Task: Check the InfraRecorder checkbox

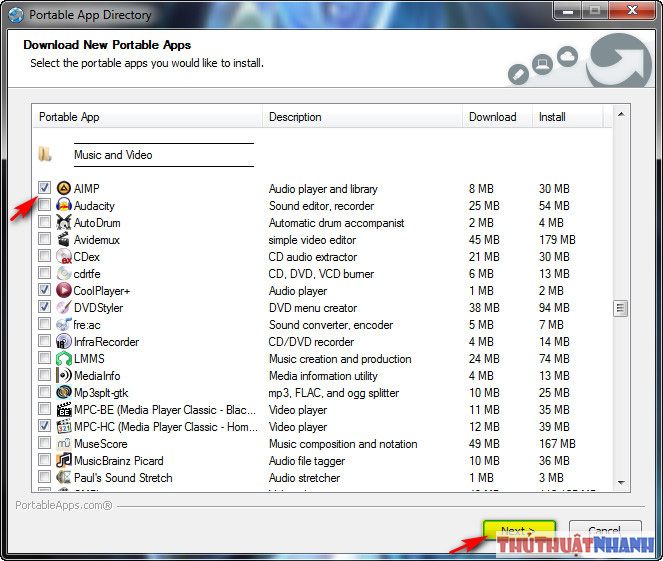Action: (x=44, y=340)
